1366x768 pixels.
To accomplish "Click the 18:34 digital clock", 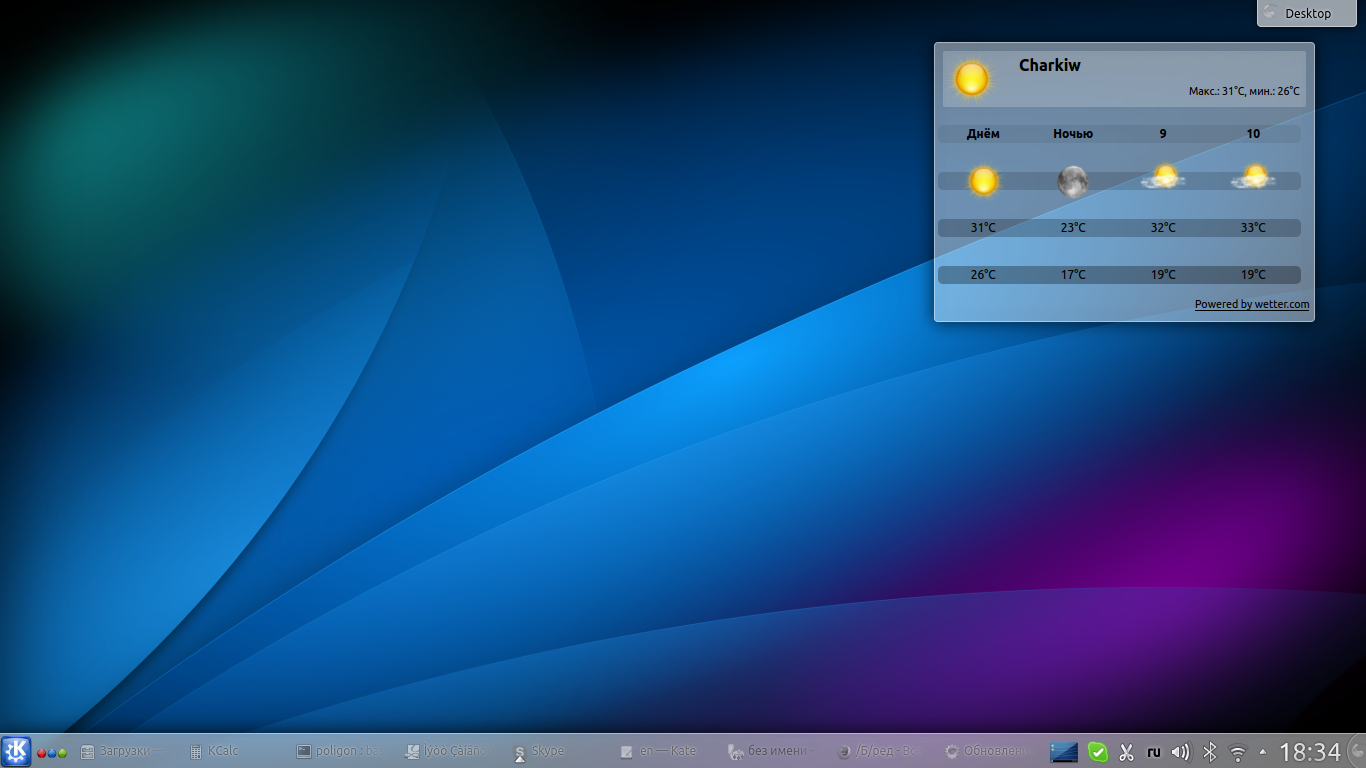I will (1310, 752).
